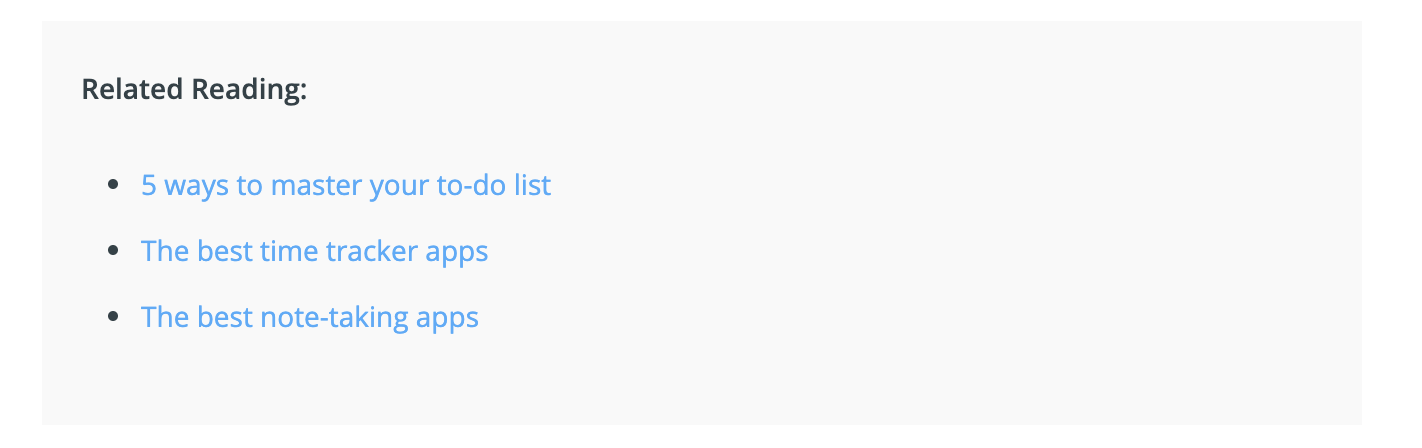Screen dimensions: 1422x448
Task: Click the bullet beside the time tracker link
Action: [x=113, y=251]
